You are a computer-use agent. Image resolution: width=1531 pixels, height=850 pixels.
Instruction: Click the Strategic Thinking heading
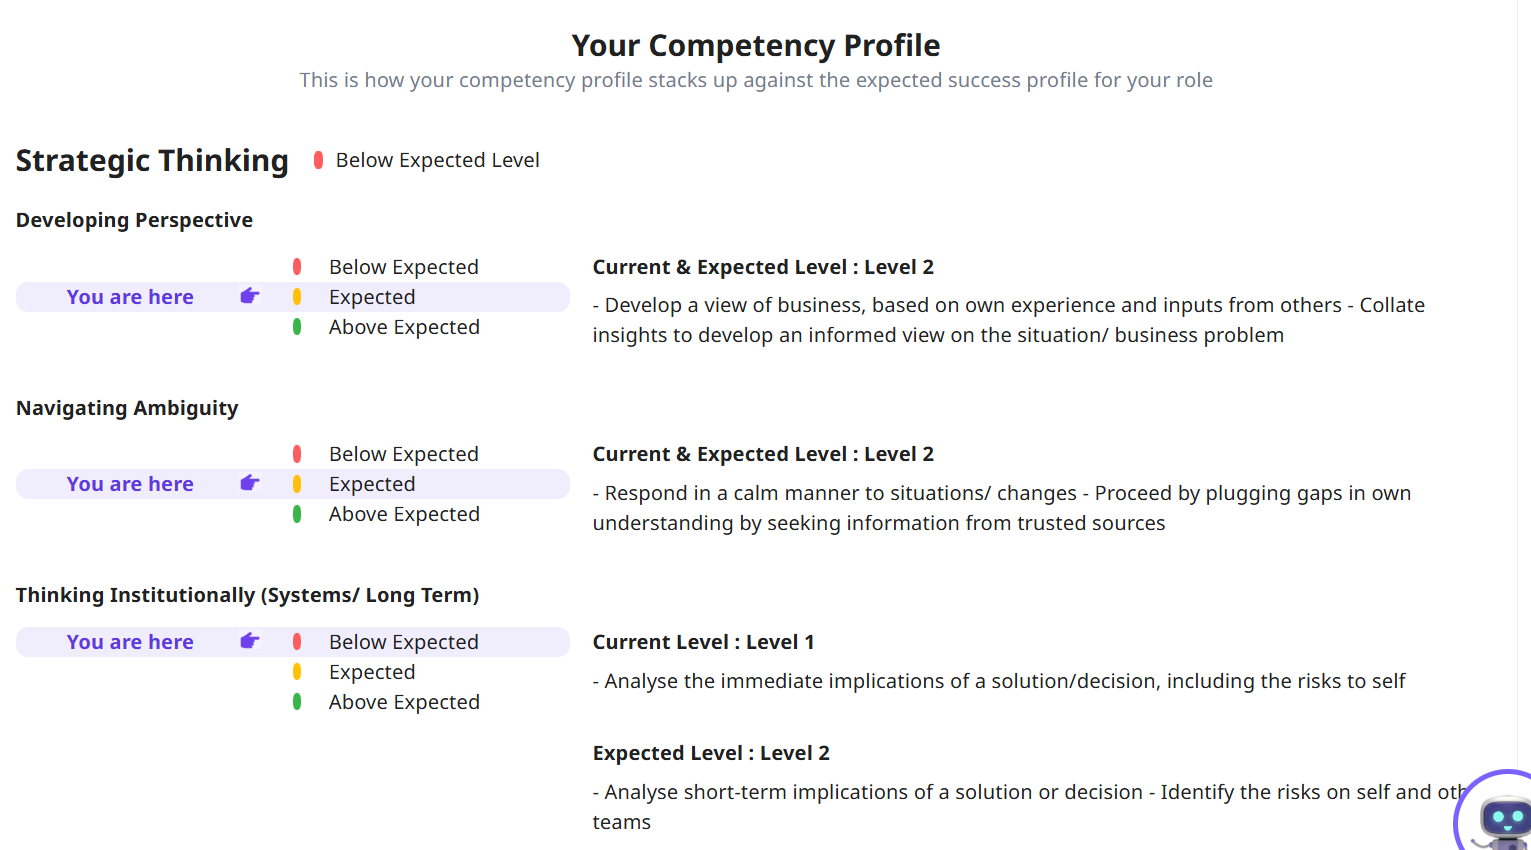(152, 161)
